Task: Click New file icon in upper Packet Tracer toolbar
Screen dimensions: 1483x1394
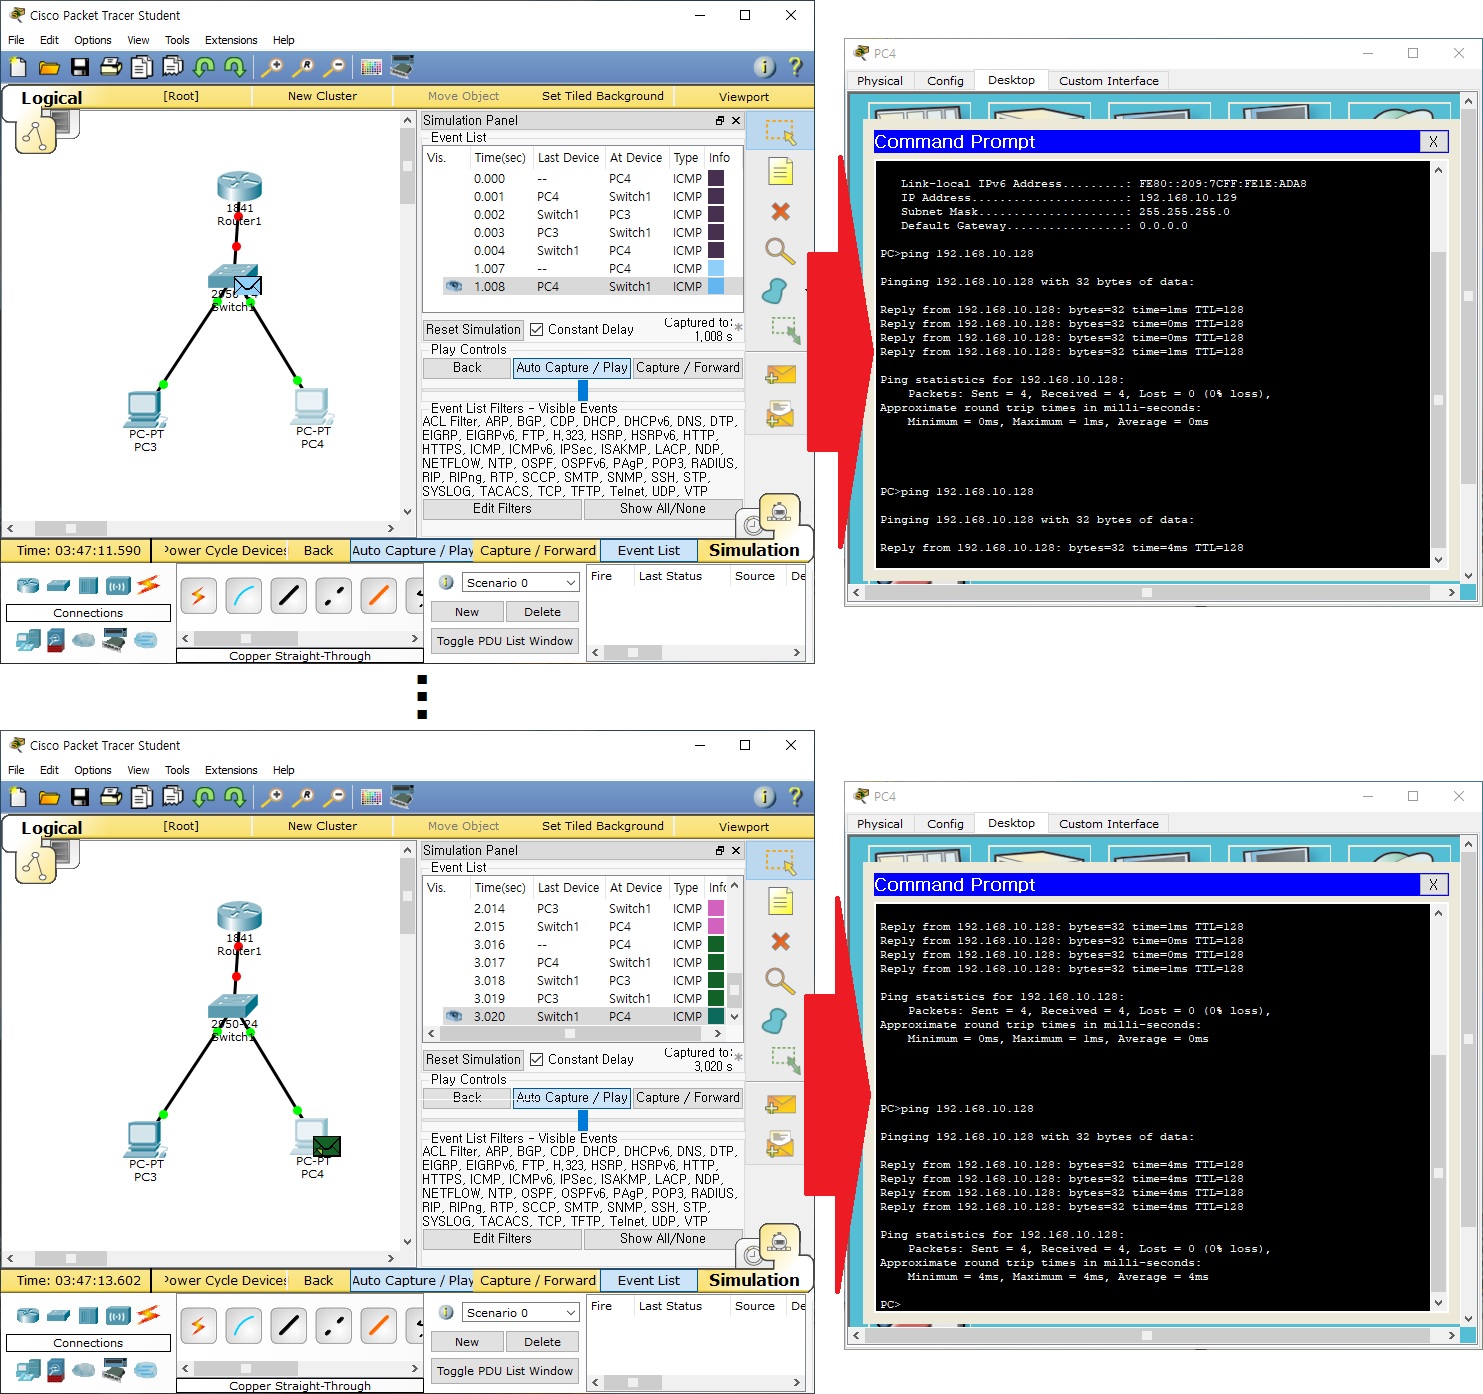Action: 18,67
